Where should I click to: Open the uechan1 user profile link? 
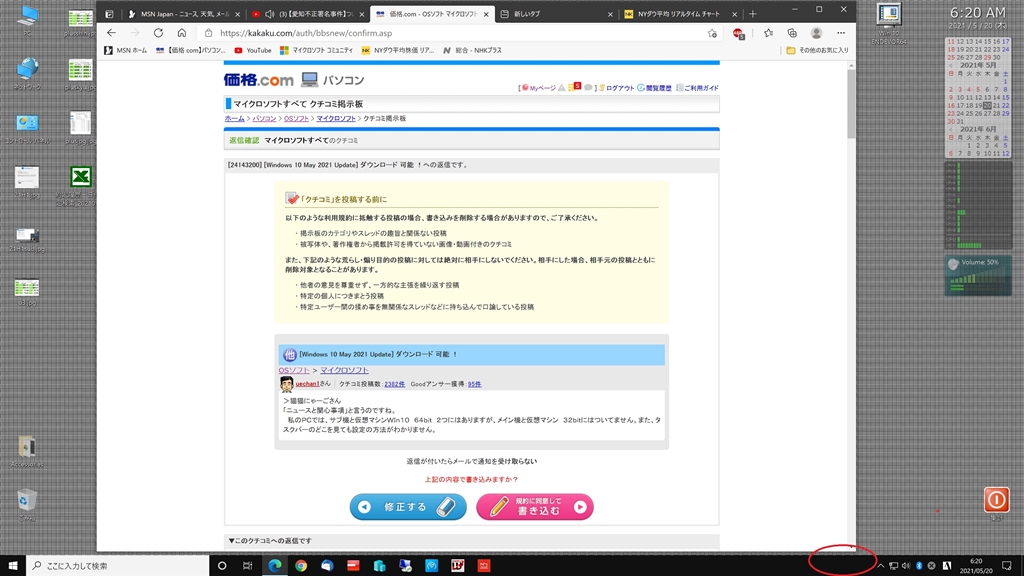pos(308,384)
